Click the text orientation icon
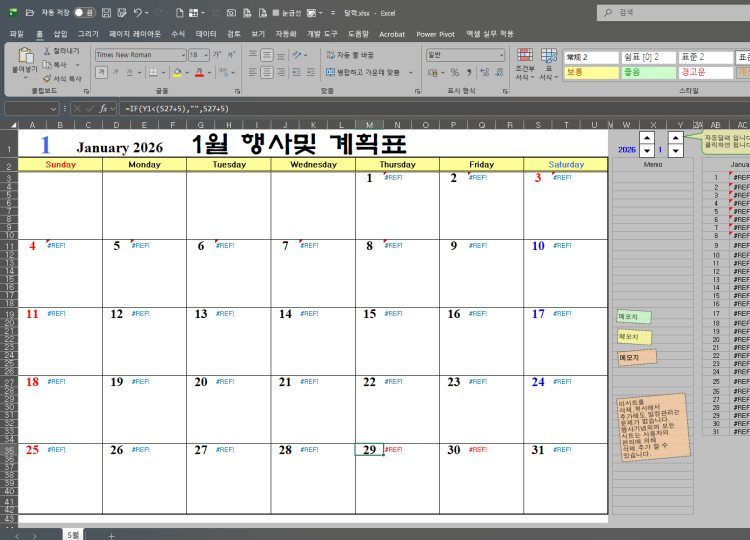Image resolution: width=750 pixels, height=540 pixels. pos(297,55)
